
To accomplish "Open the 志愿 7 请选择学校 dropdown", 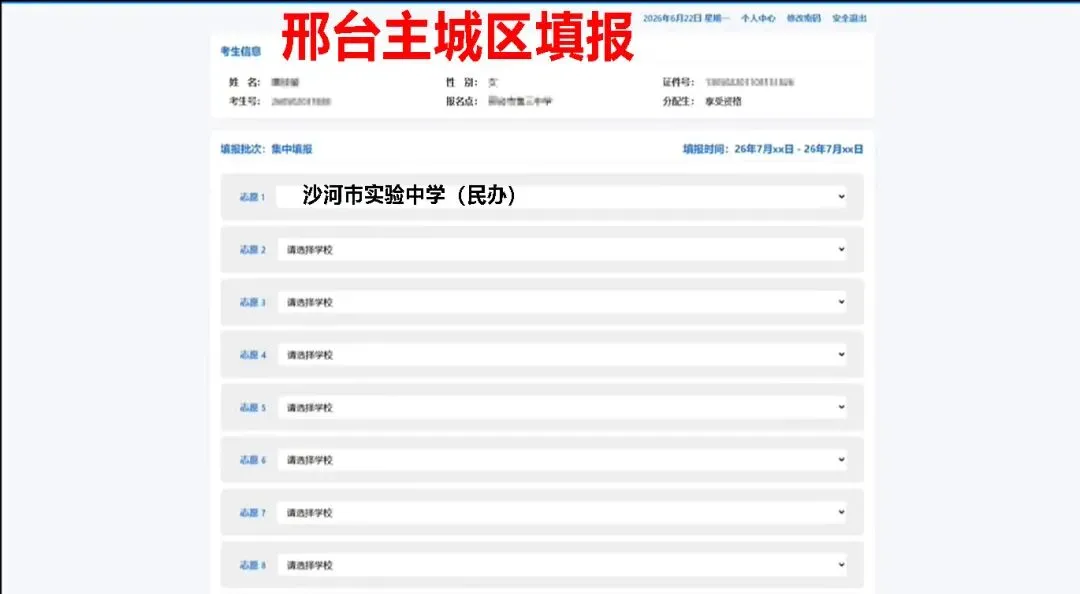I will [562, 512].
